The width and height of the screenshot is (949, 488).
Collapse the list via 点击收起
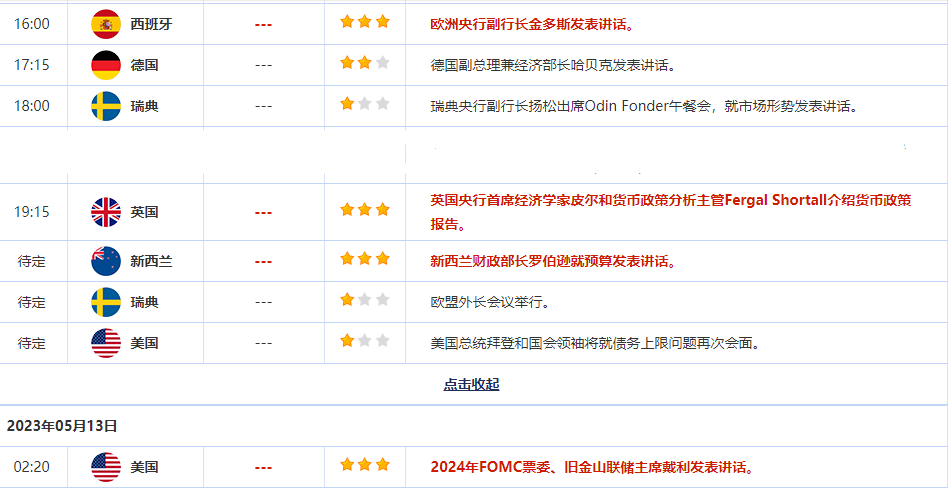click(x=471, y=384)
